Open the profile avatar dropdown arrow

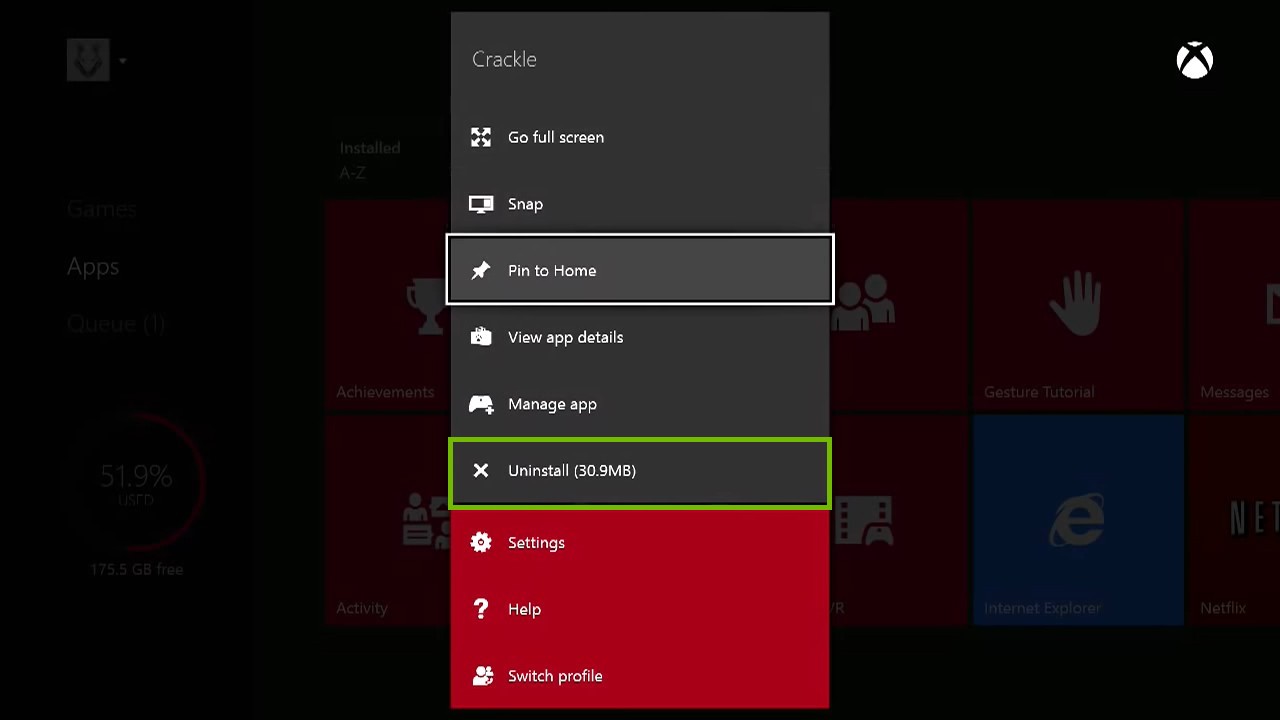[122, 60]
